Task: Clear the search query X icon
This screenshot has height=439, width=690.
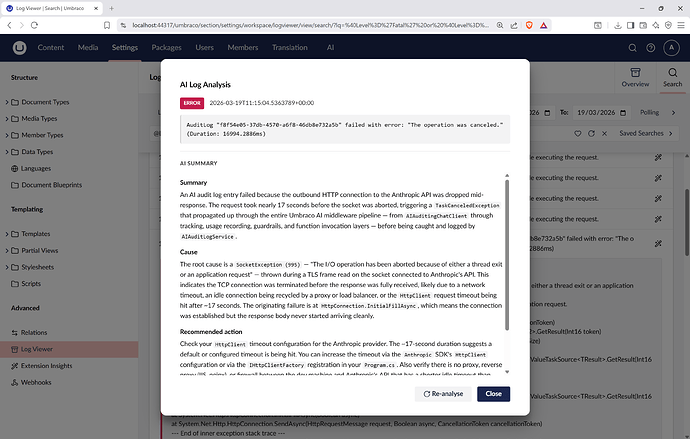Action: 605,133
